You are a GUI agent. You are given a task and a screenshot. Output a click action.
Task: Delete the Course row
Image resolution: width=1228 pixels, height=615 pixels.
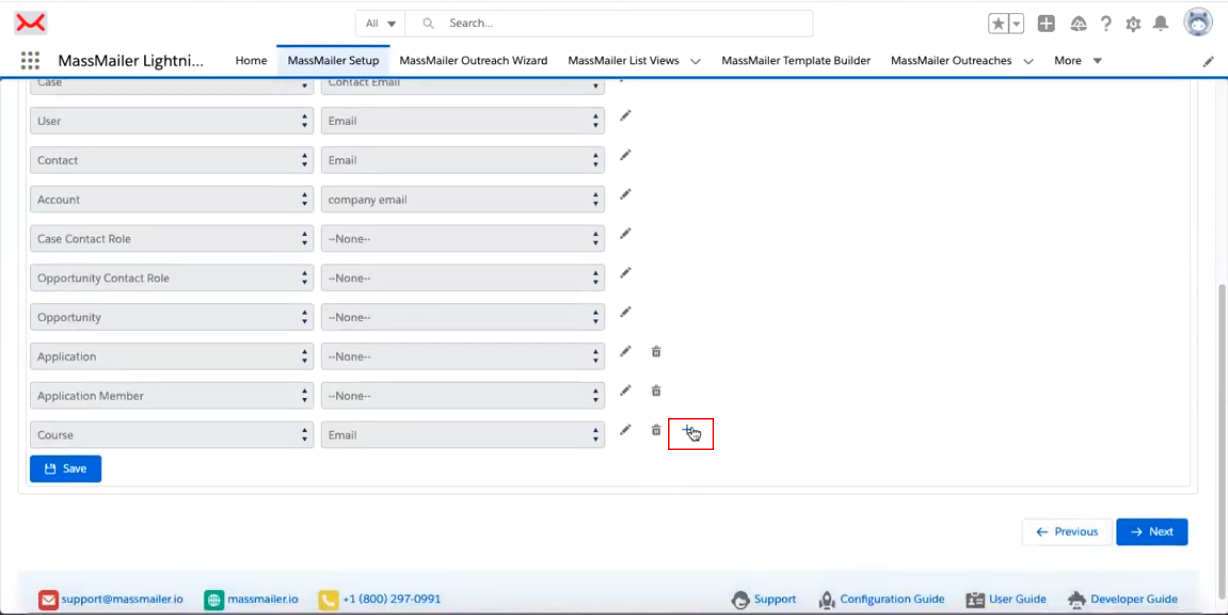pyautogui.click(x=656, y=430)
